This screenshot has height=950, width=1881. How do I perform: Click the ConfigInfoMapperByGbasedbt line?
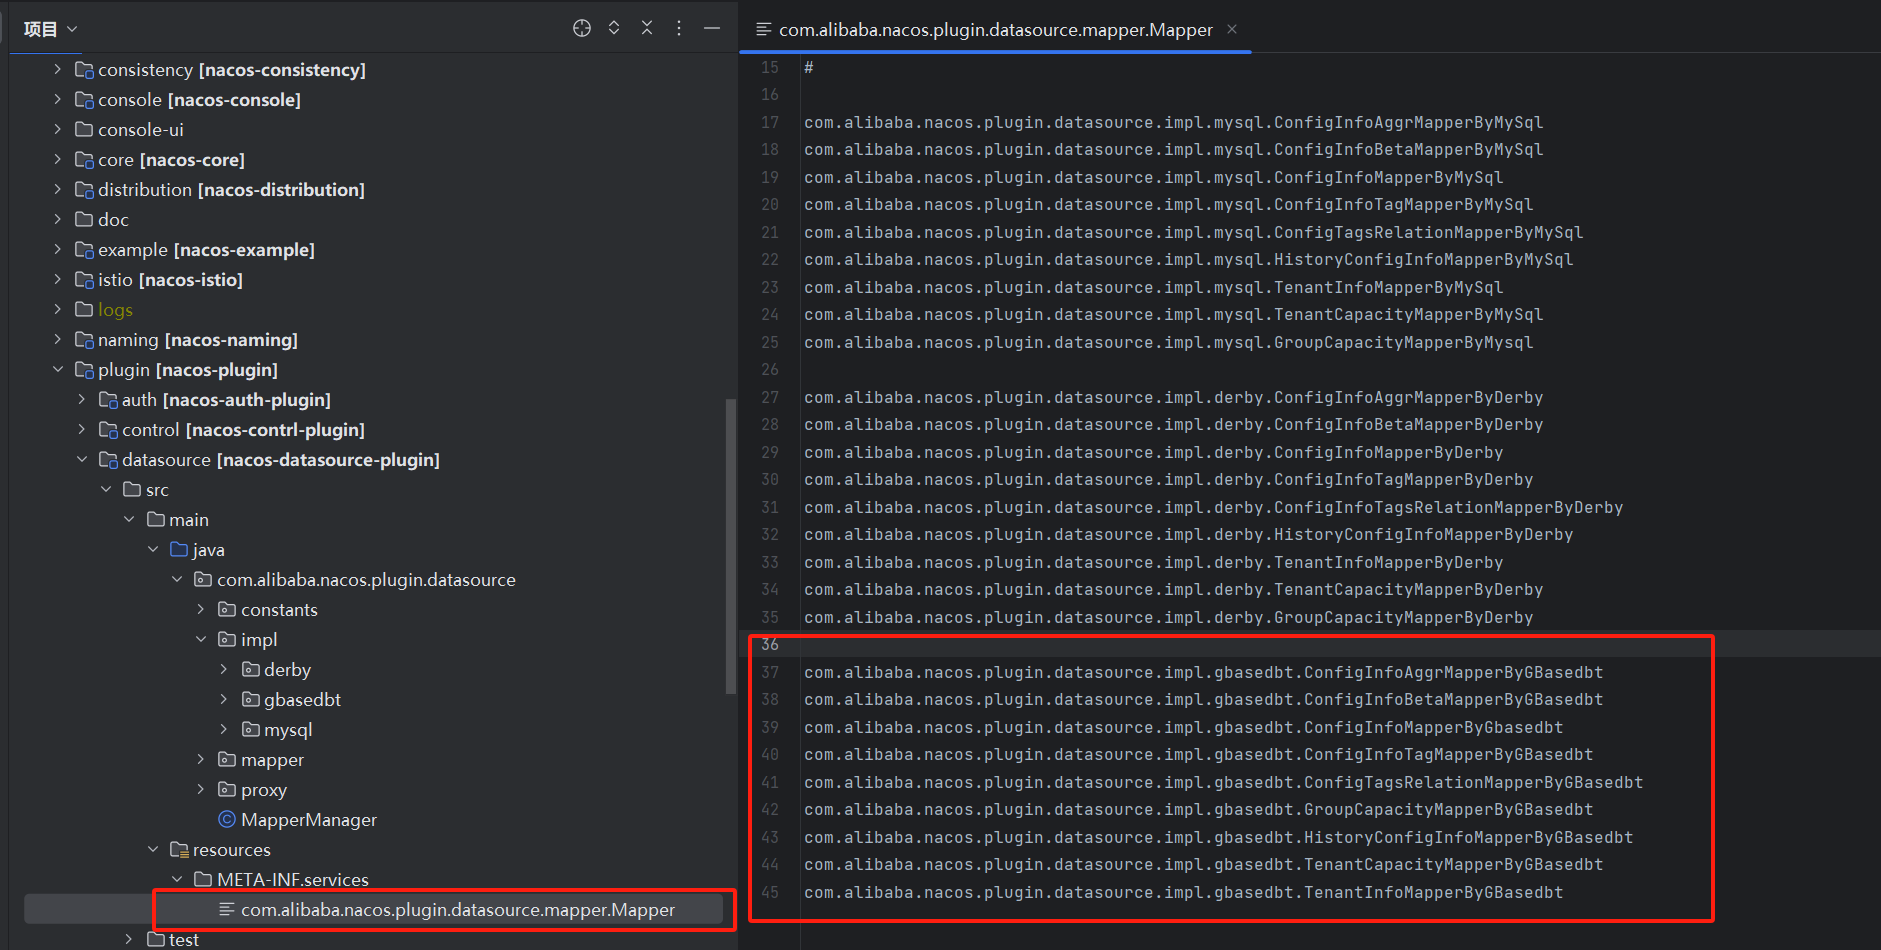click(x=1184, y=727)
